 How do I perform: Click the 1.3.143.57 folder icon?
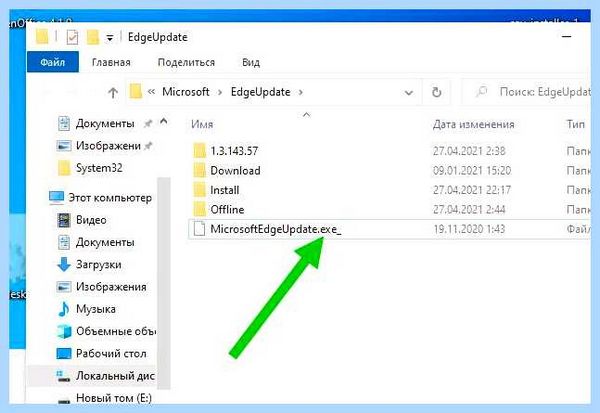click(199, 151)
